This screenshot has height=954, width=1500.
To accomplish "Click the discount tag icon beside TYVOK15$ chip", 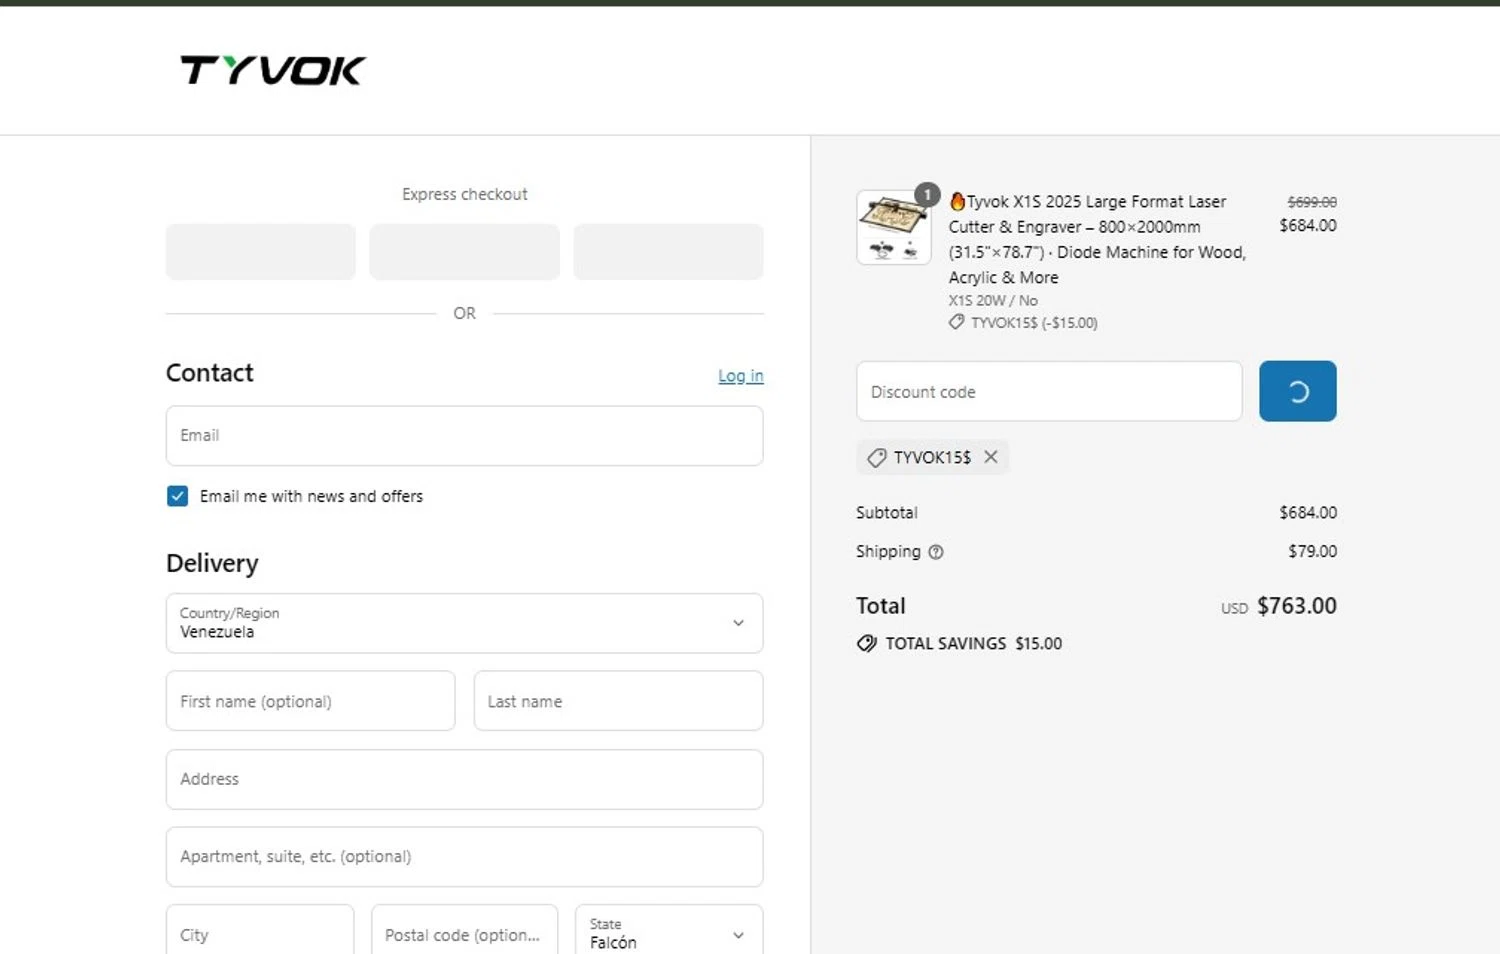I will (876, 457).
